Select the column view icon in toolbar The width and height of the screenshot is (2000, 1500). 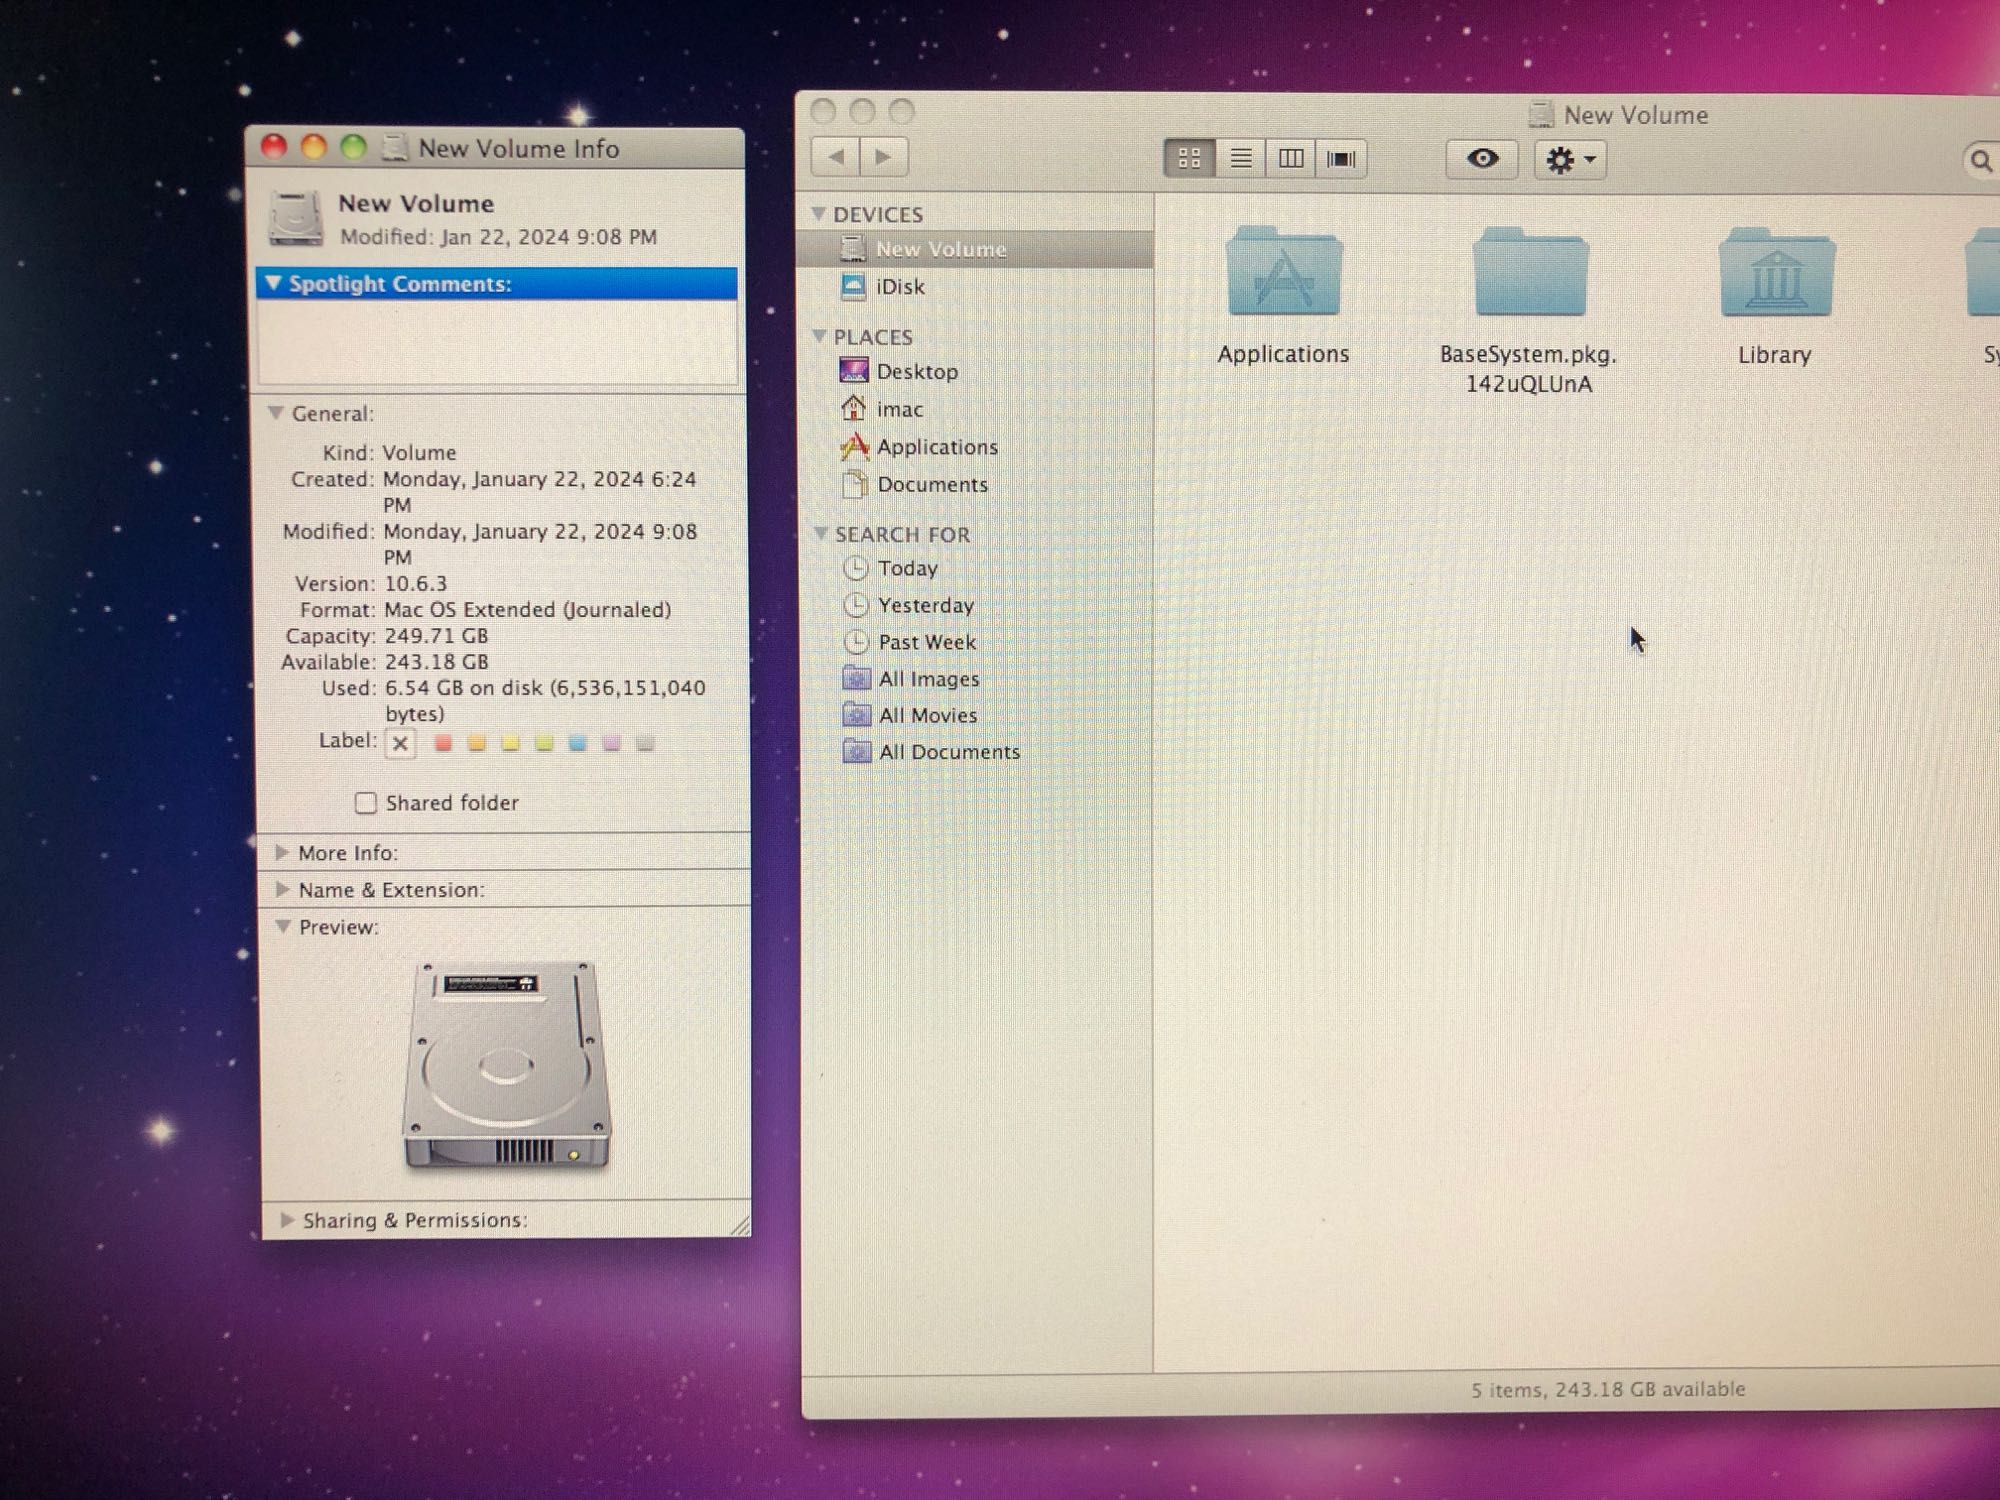(1293, 158)
